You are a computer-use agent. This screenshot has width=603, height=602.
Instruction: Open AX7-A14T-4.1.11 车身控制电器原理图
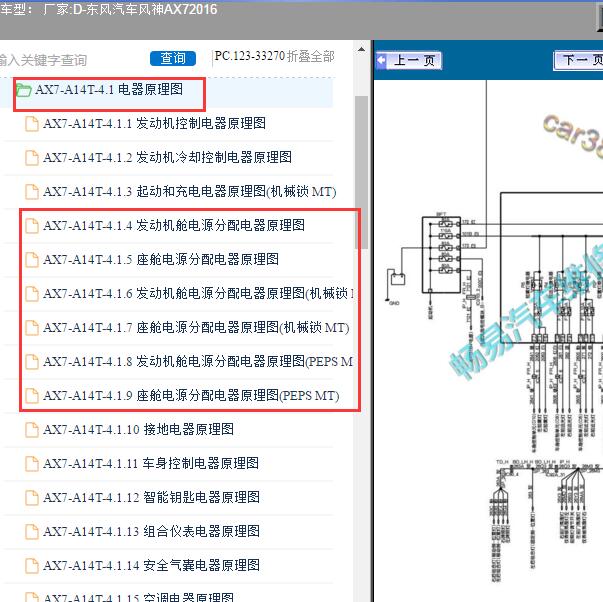pyautogui.click(x=151, y=464)
